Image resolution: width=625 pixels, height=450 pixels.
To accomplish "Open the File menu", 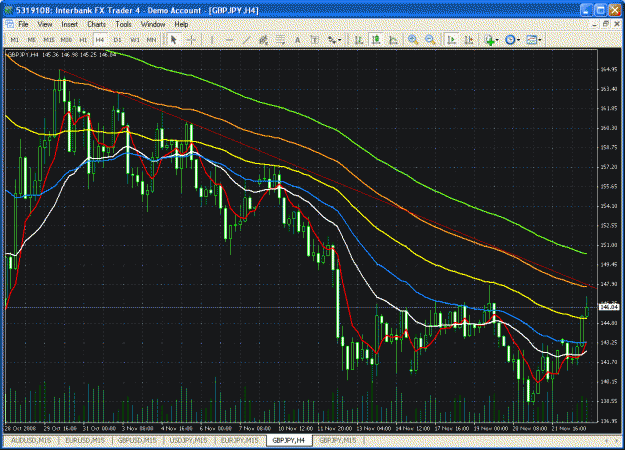I will (x=24, y=24).
